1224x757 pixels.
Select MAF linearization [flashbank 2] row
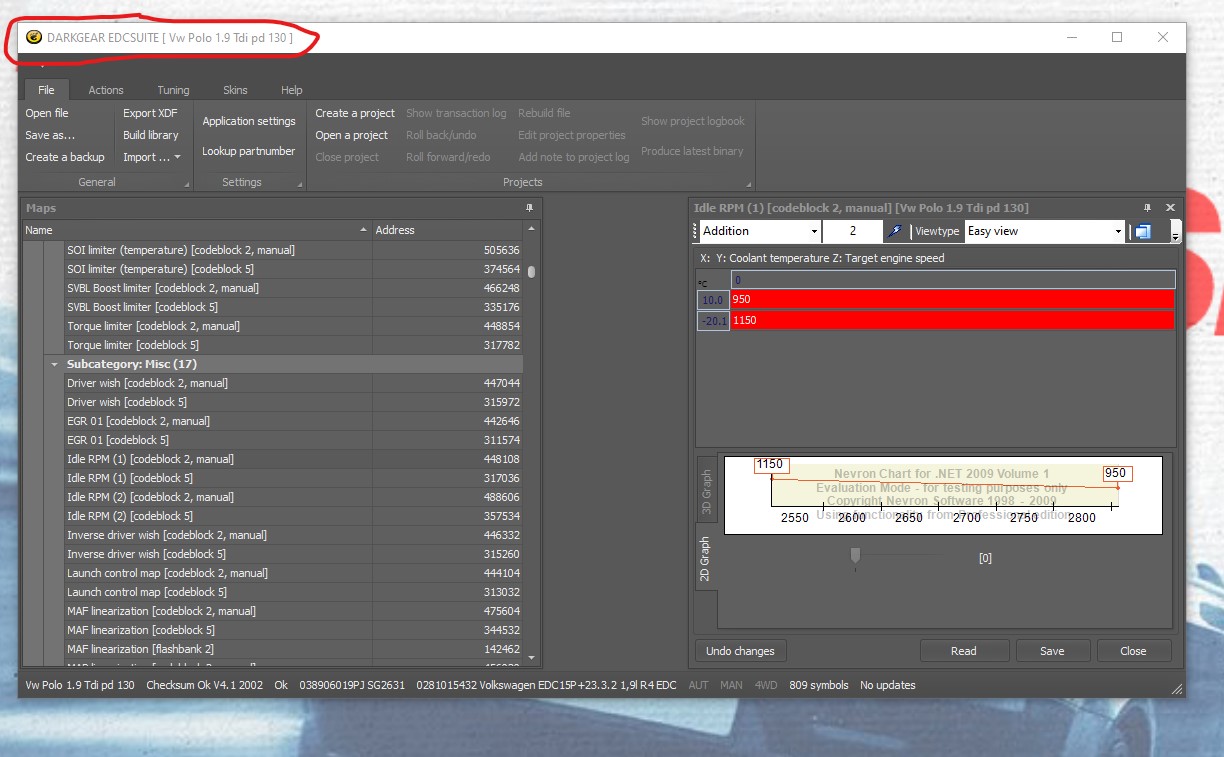293,649
